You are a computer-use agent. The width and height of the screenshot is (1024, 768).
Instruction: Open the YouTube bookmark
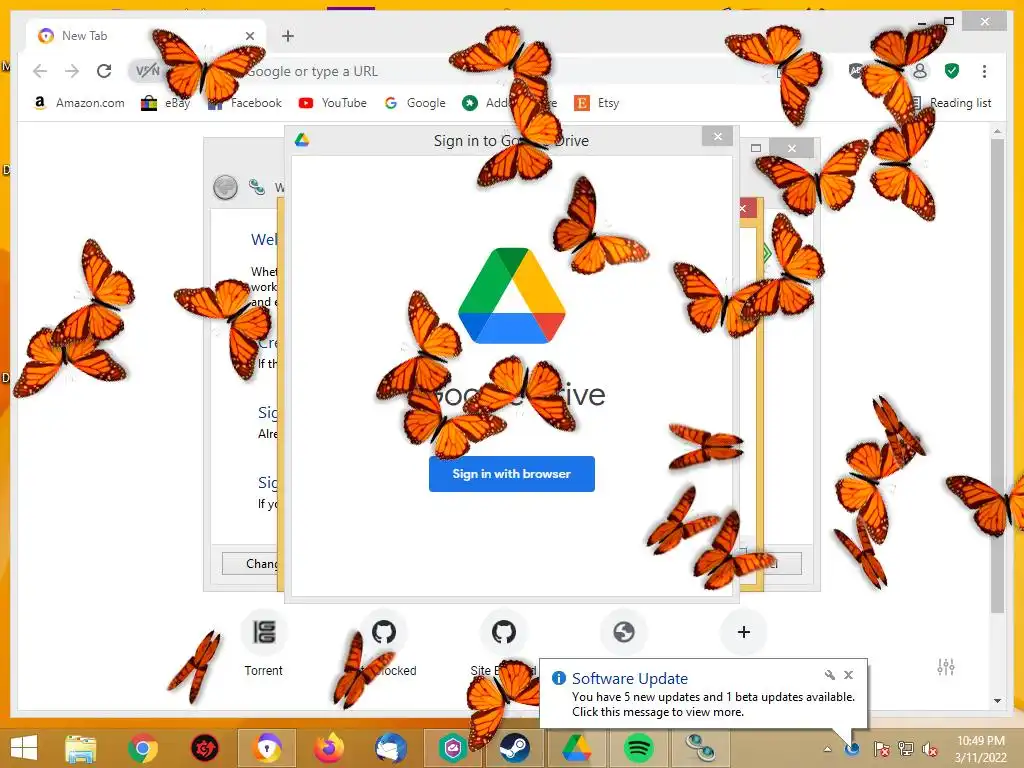tap(332, 103)
